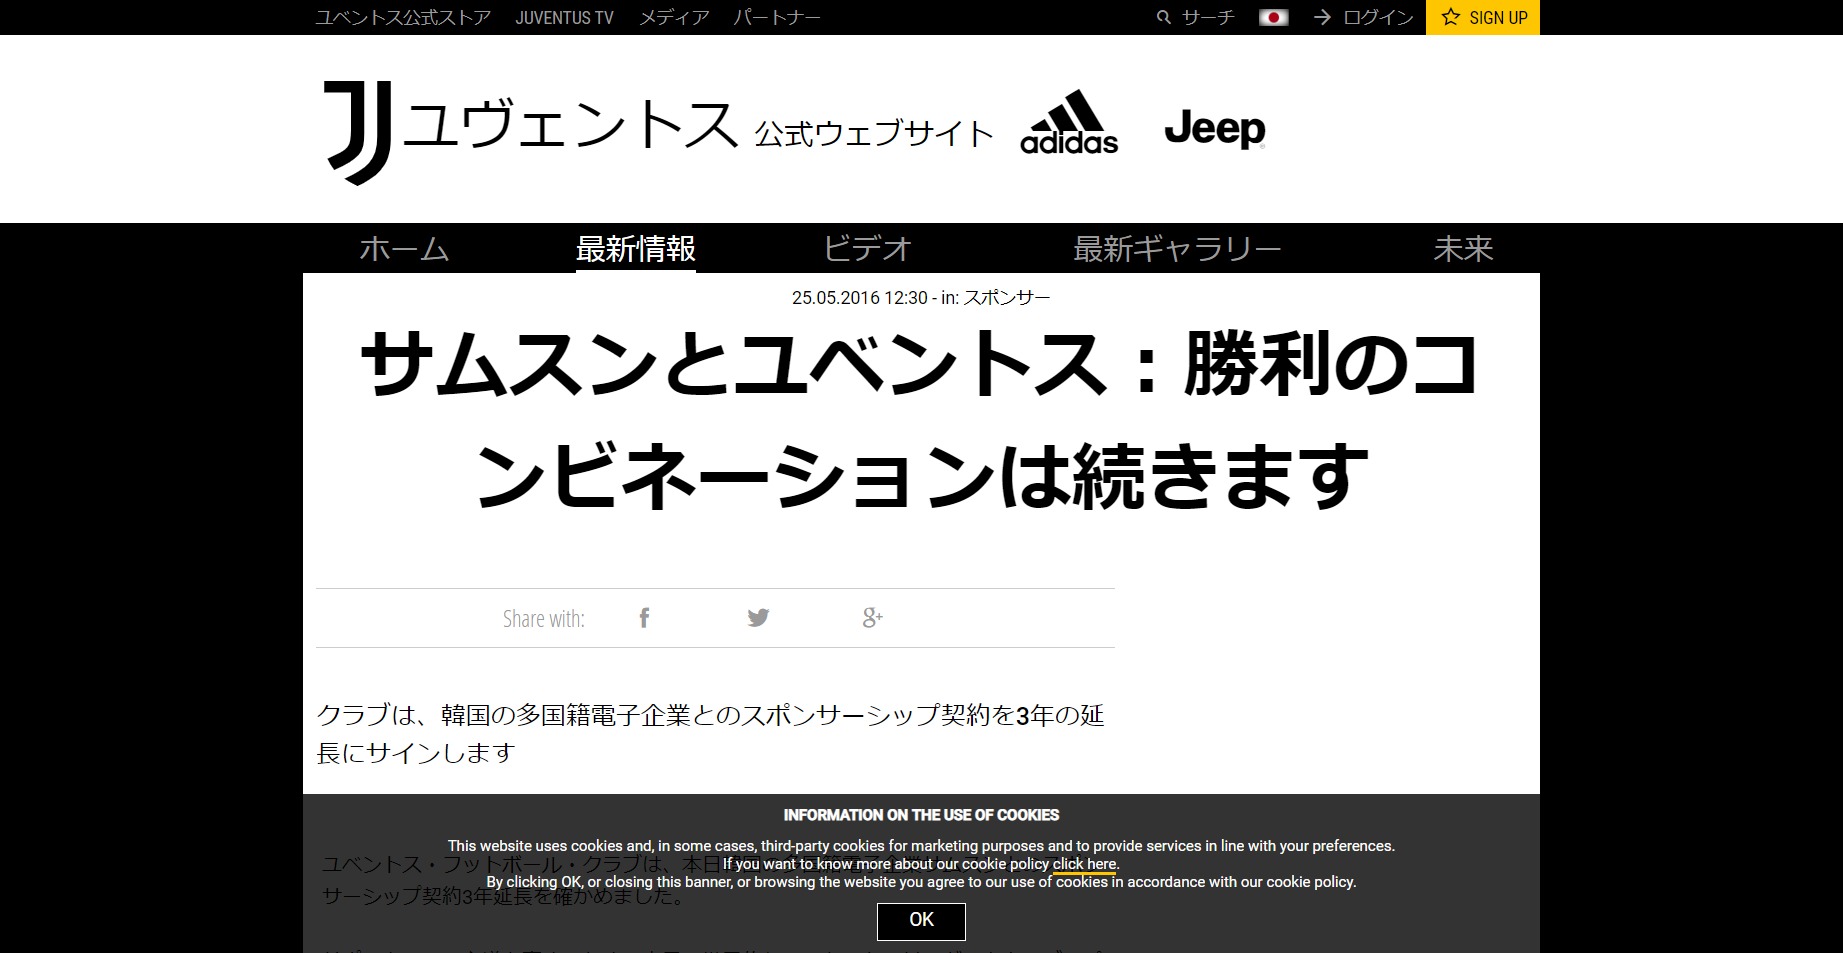The height and width of the screenshot is (953, 1843).
Task: Click the SIGN UP button
Action: click(x=1483, y=17)
